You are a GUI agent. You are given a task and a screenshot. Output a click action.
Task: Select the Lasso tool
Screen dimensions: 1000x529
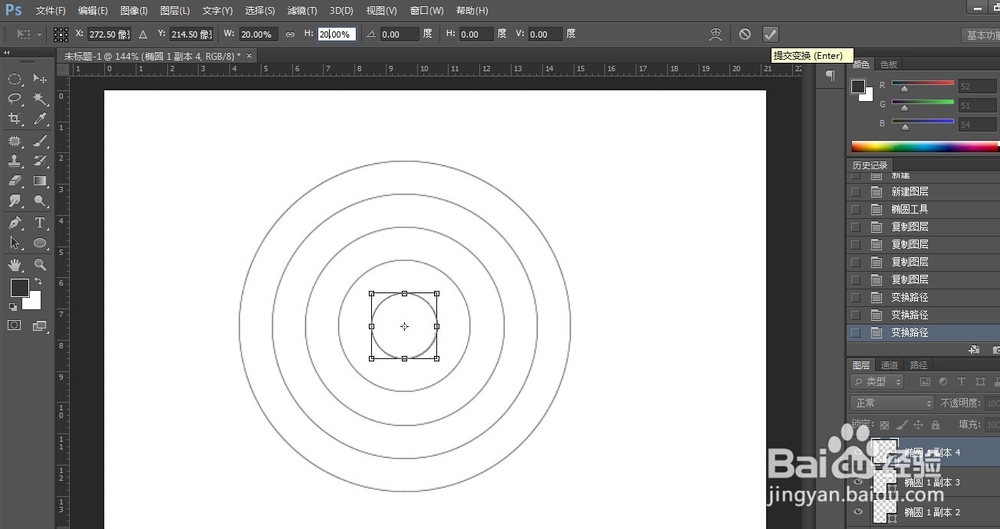tap(14, 98)
